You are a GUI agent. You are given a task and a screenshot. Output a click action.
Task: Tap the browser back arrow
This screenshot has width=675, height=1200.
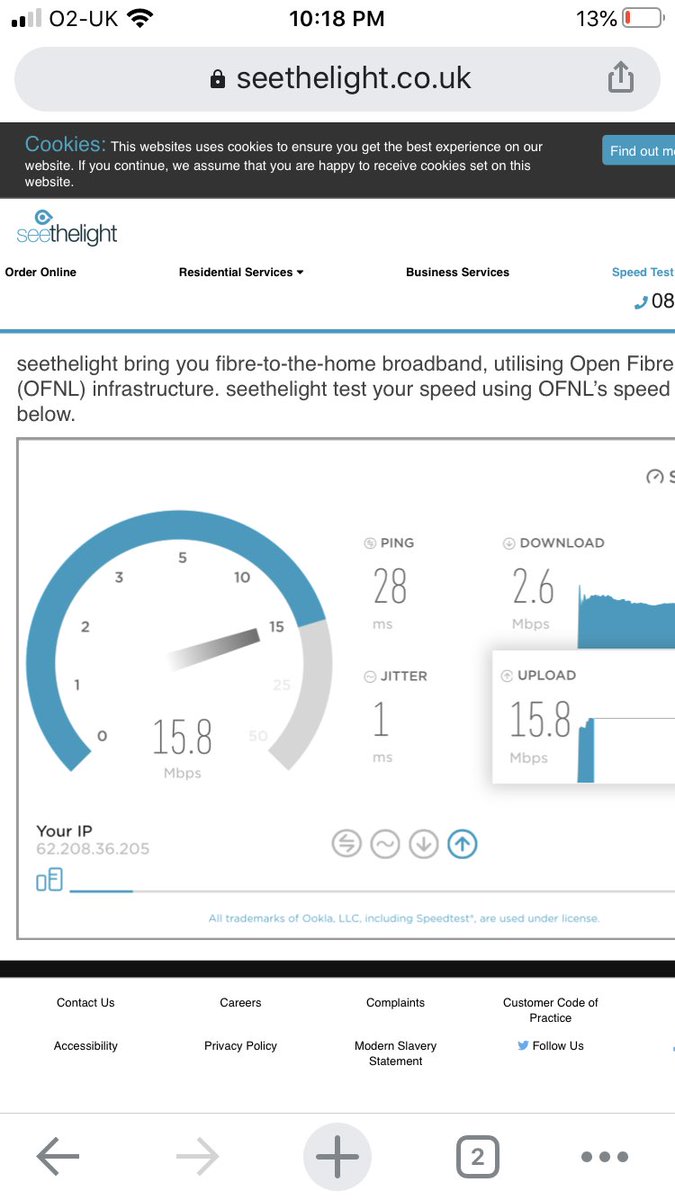[58, 1157]
